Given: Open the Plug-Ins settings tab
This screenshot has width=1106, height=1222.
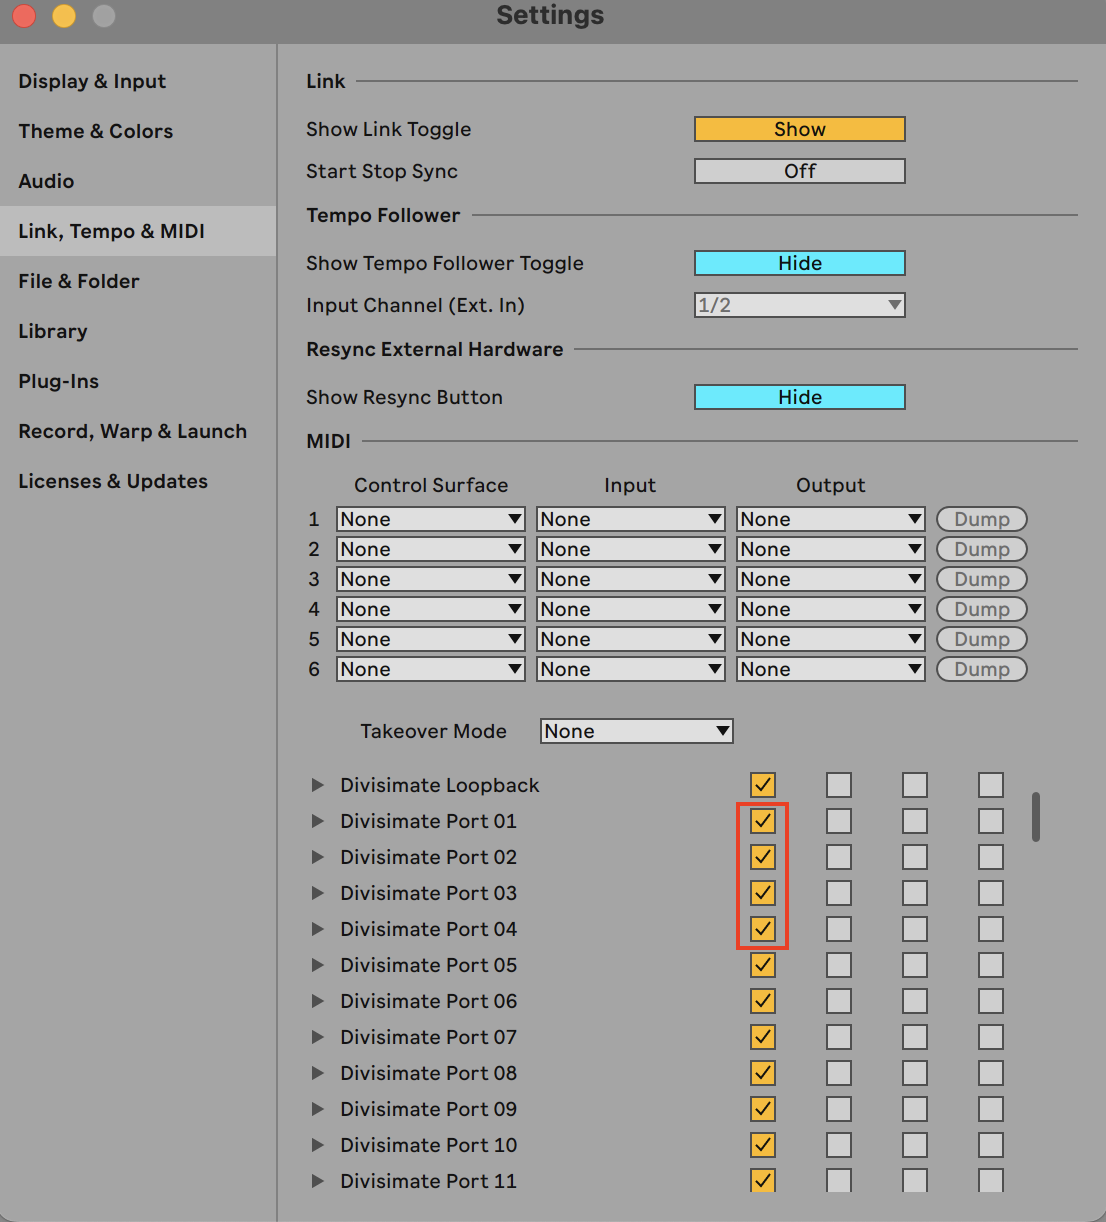Looking at the screenshot, I should pos(58,381).
